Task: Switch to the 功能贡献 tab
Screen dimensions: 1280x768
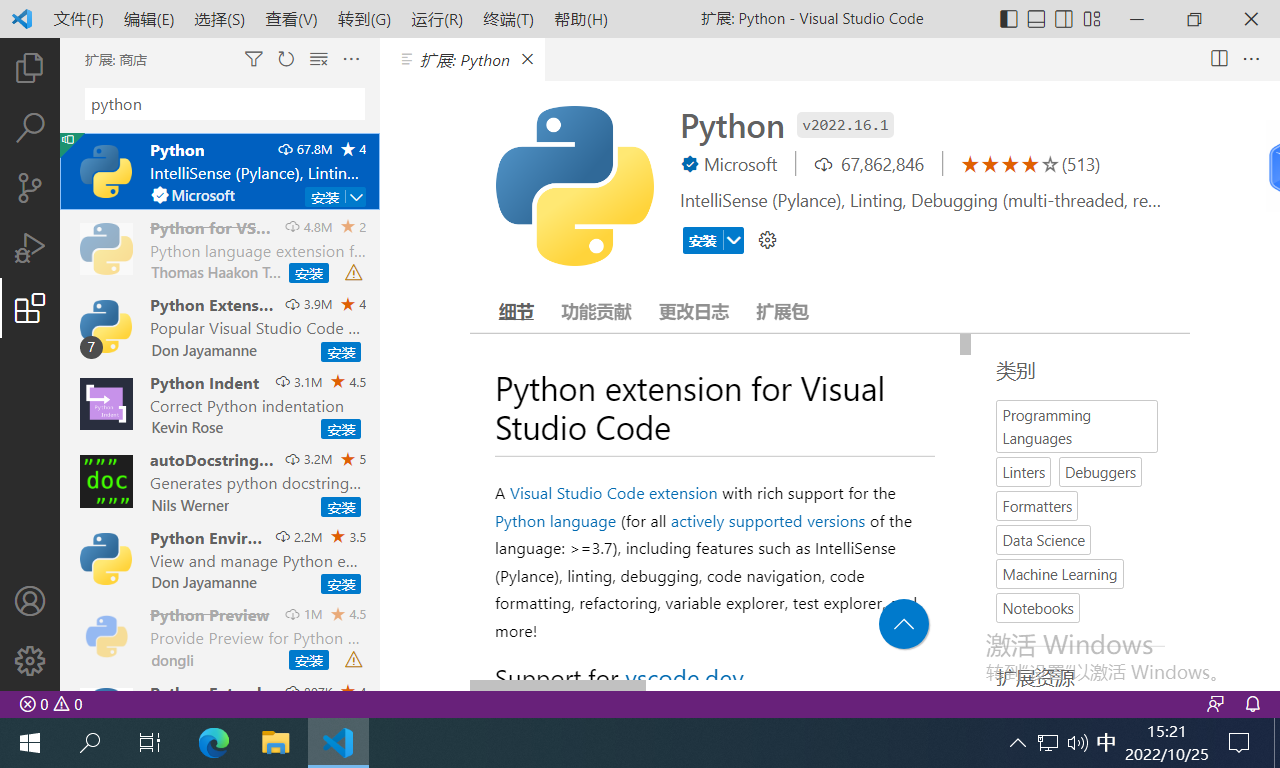Action: [x=596, y=312]
